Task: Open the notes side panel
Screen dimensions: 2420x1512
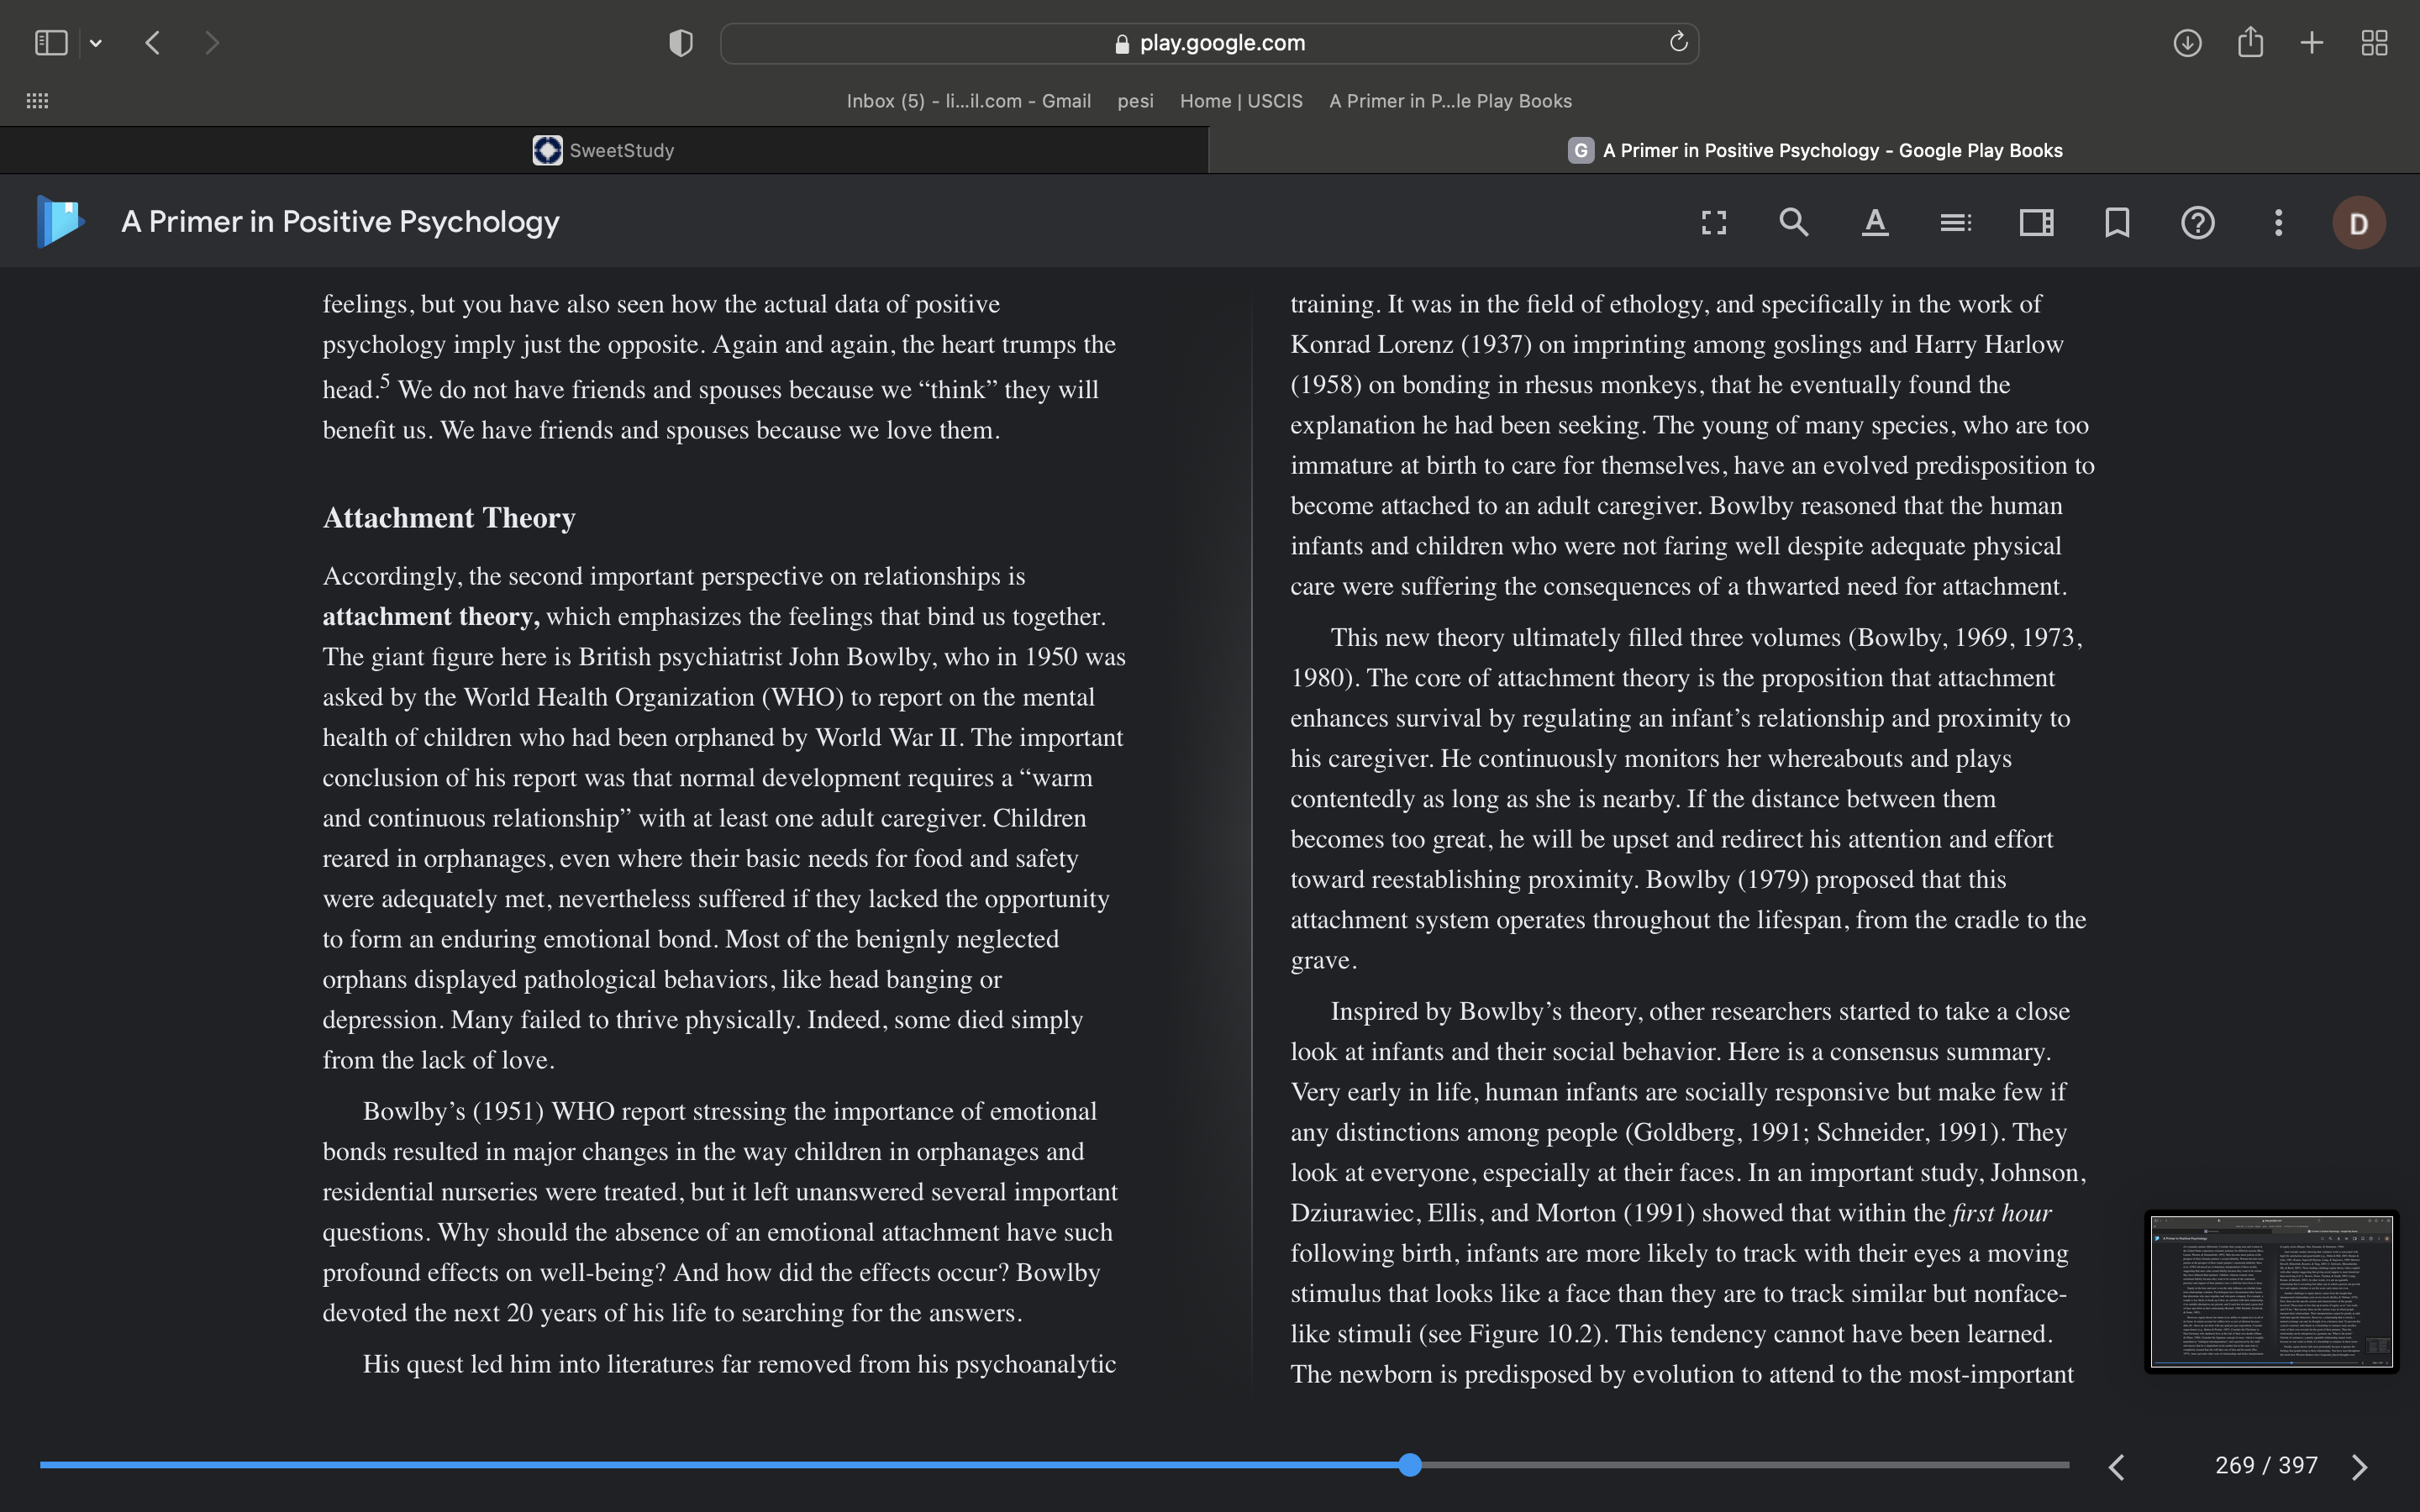Action: pyautogui.click(x=2036, y=222)
